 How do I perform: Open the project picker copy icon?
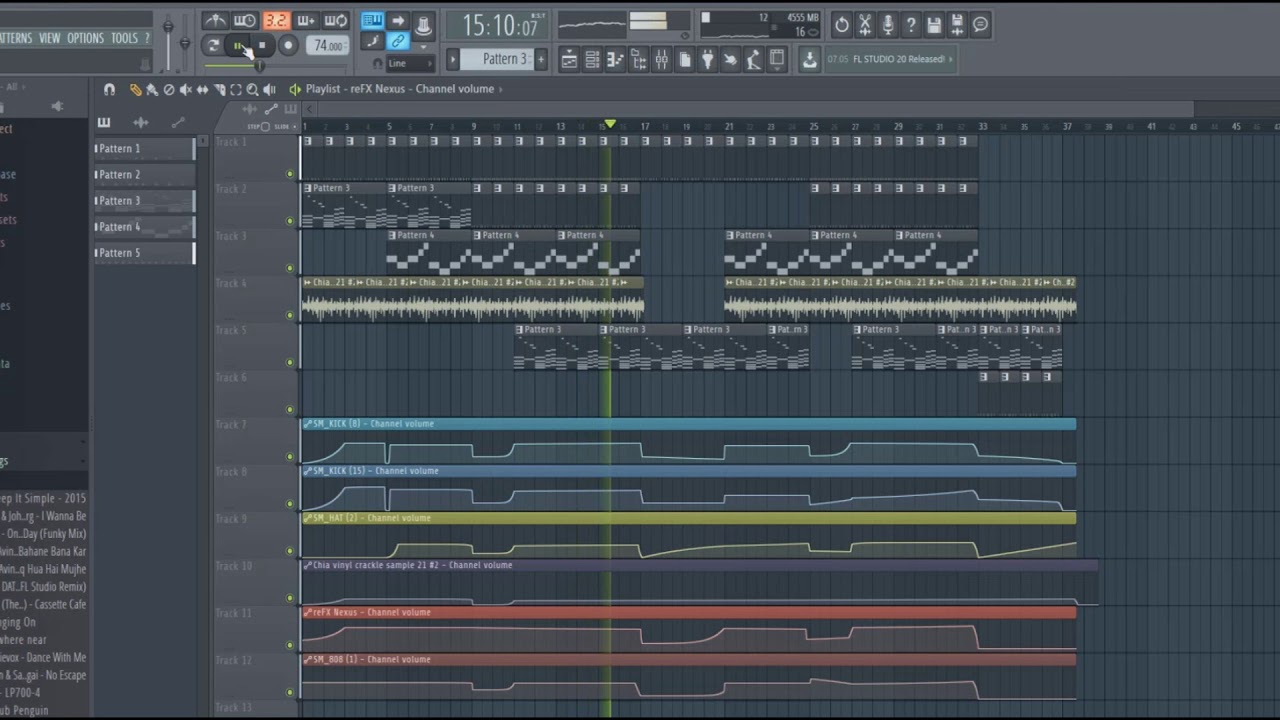click(x=685, y=59)
